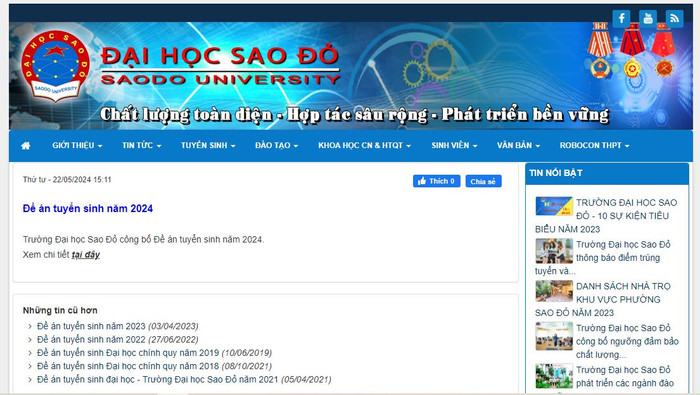
Task: Expand the ĐÀO TẠO menu
Action: [276, 146]
